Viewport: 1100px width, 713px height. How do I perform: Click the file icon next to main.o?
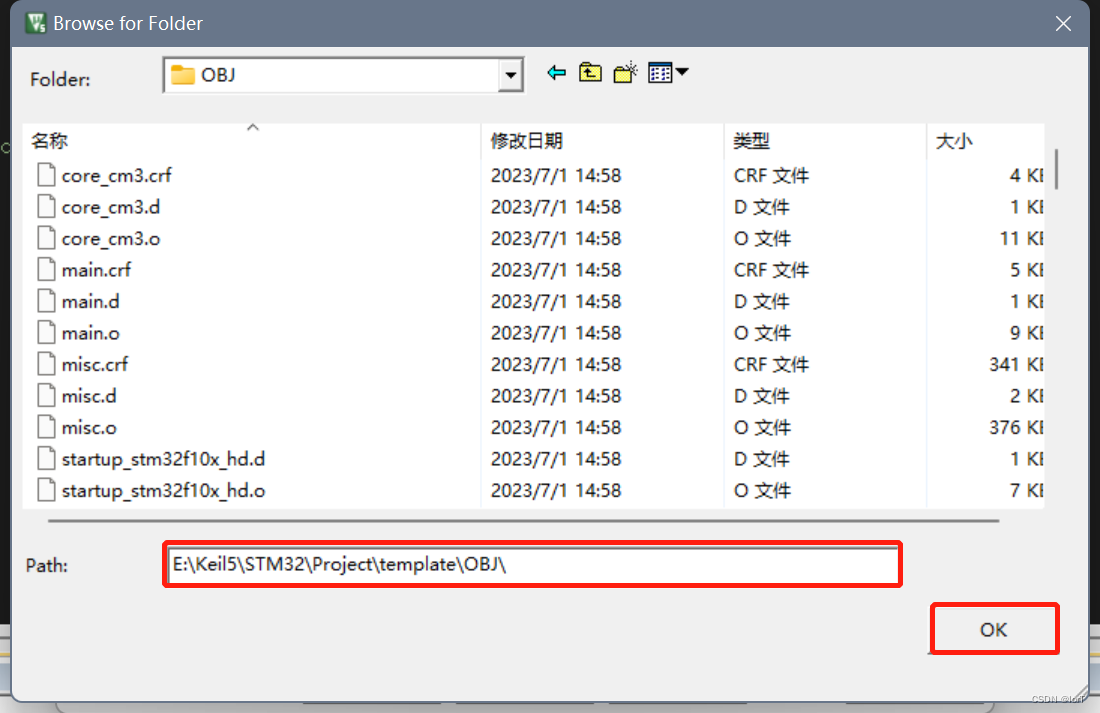(x=45, y=332)
